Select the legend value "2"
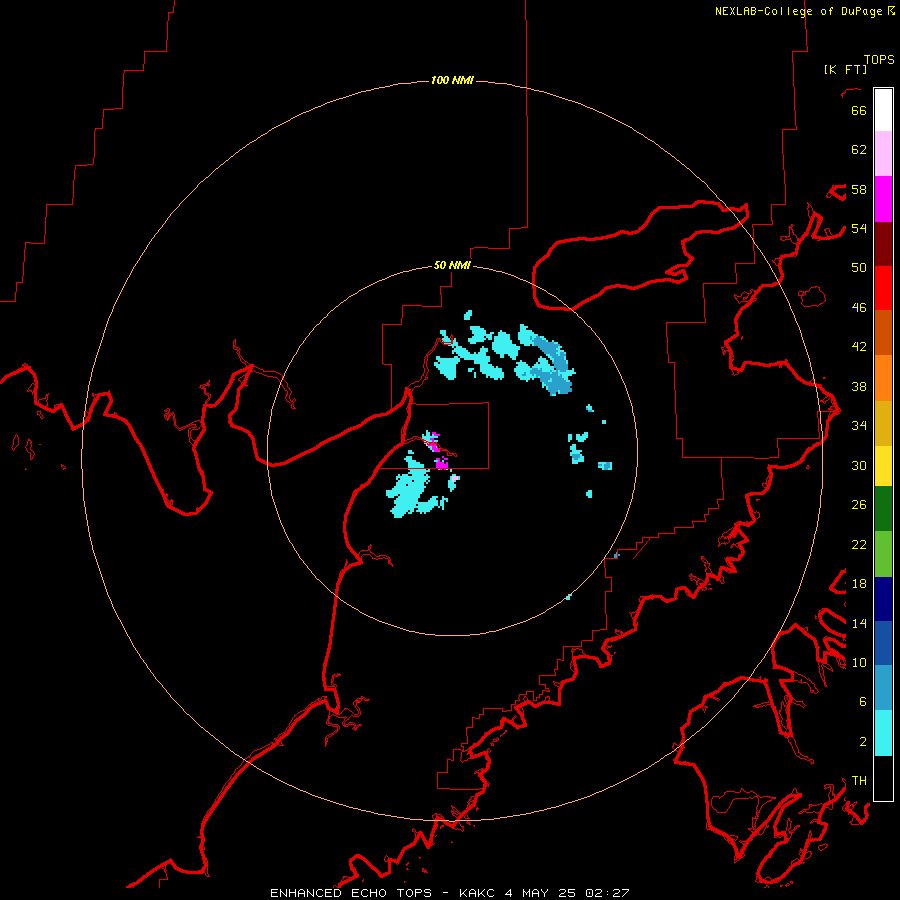This screenshot has width=900, height=900. point(863,742)
